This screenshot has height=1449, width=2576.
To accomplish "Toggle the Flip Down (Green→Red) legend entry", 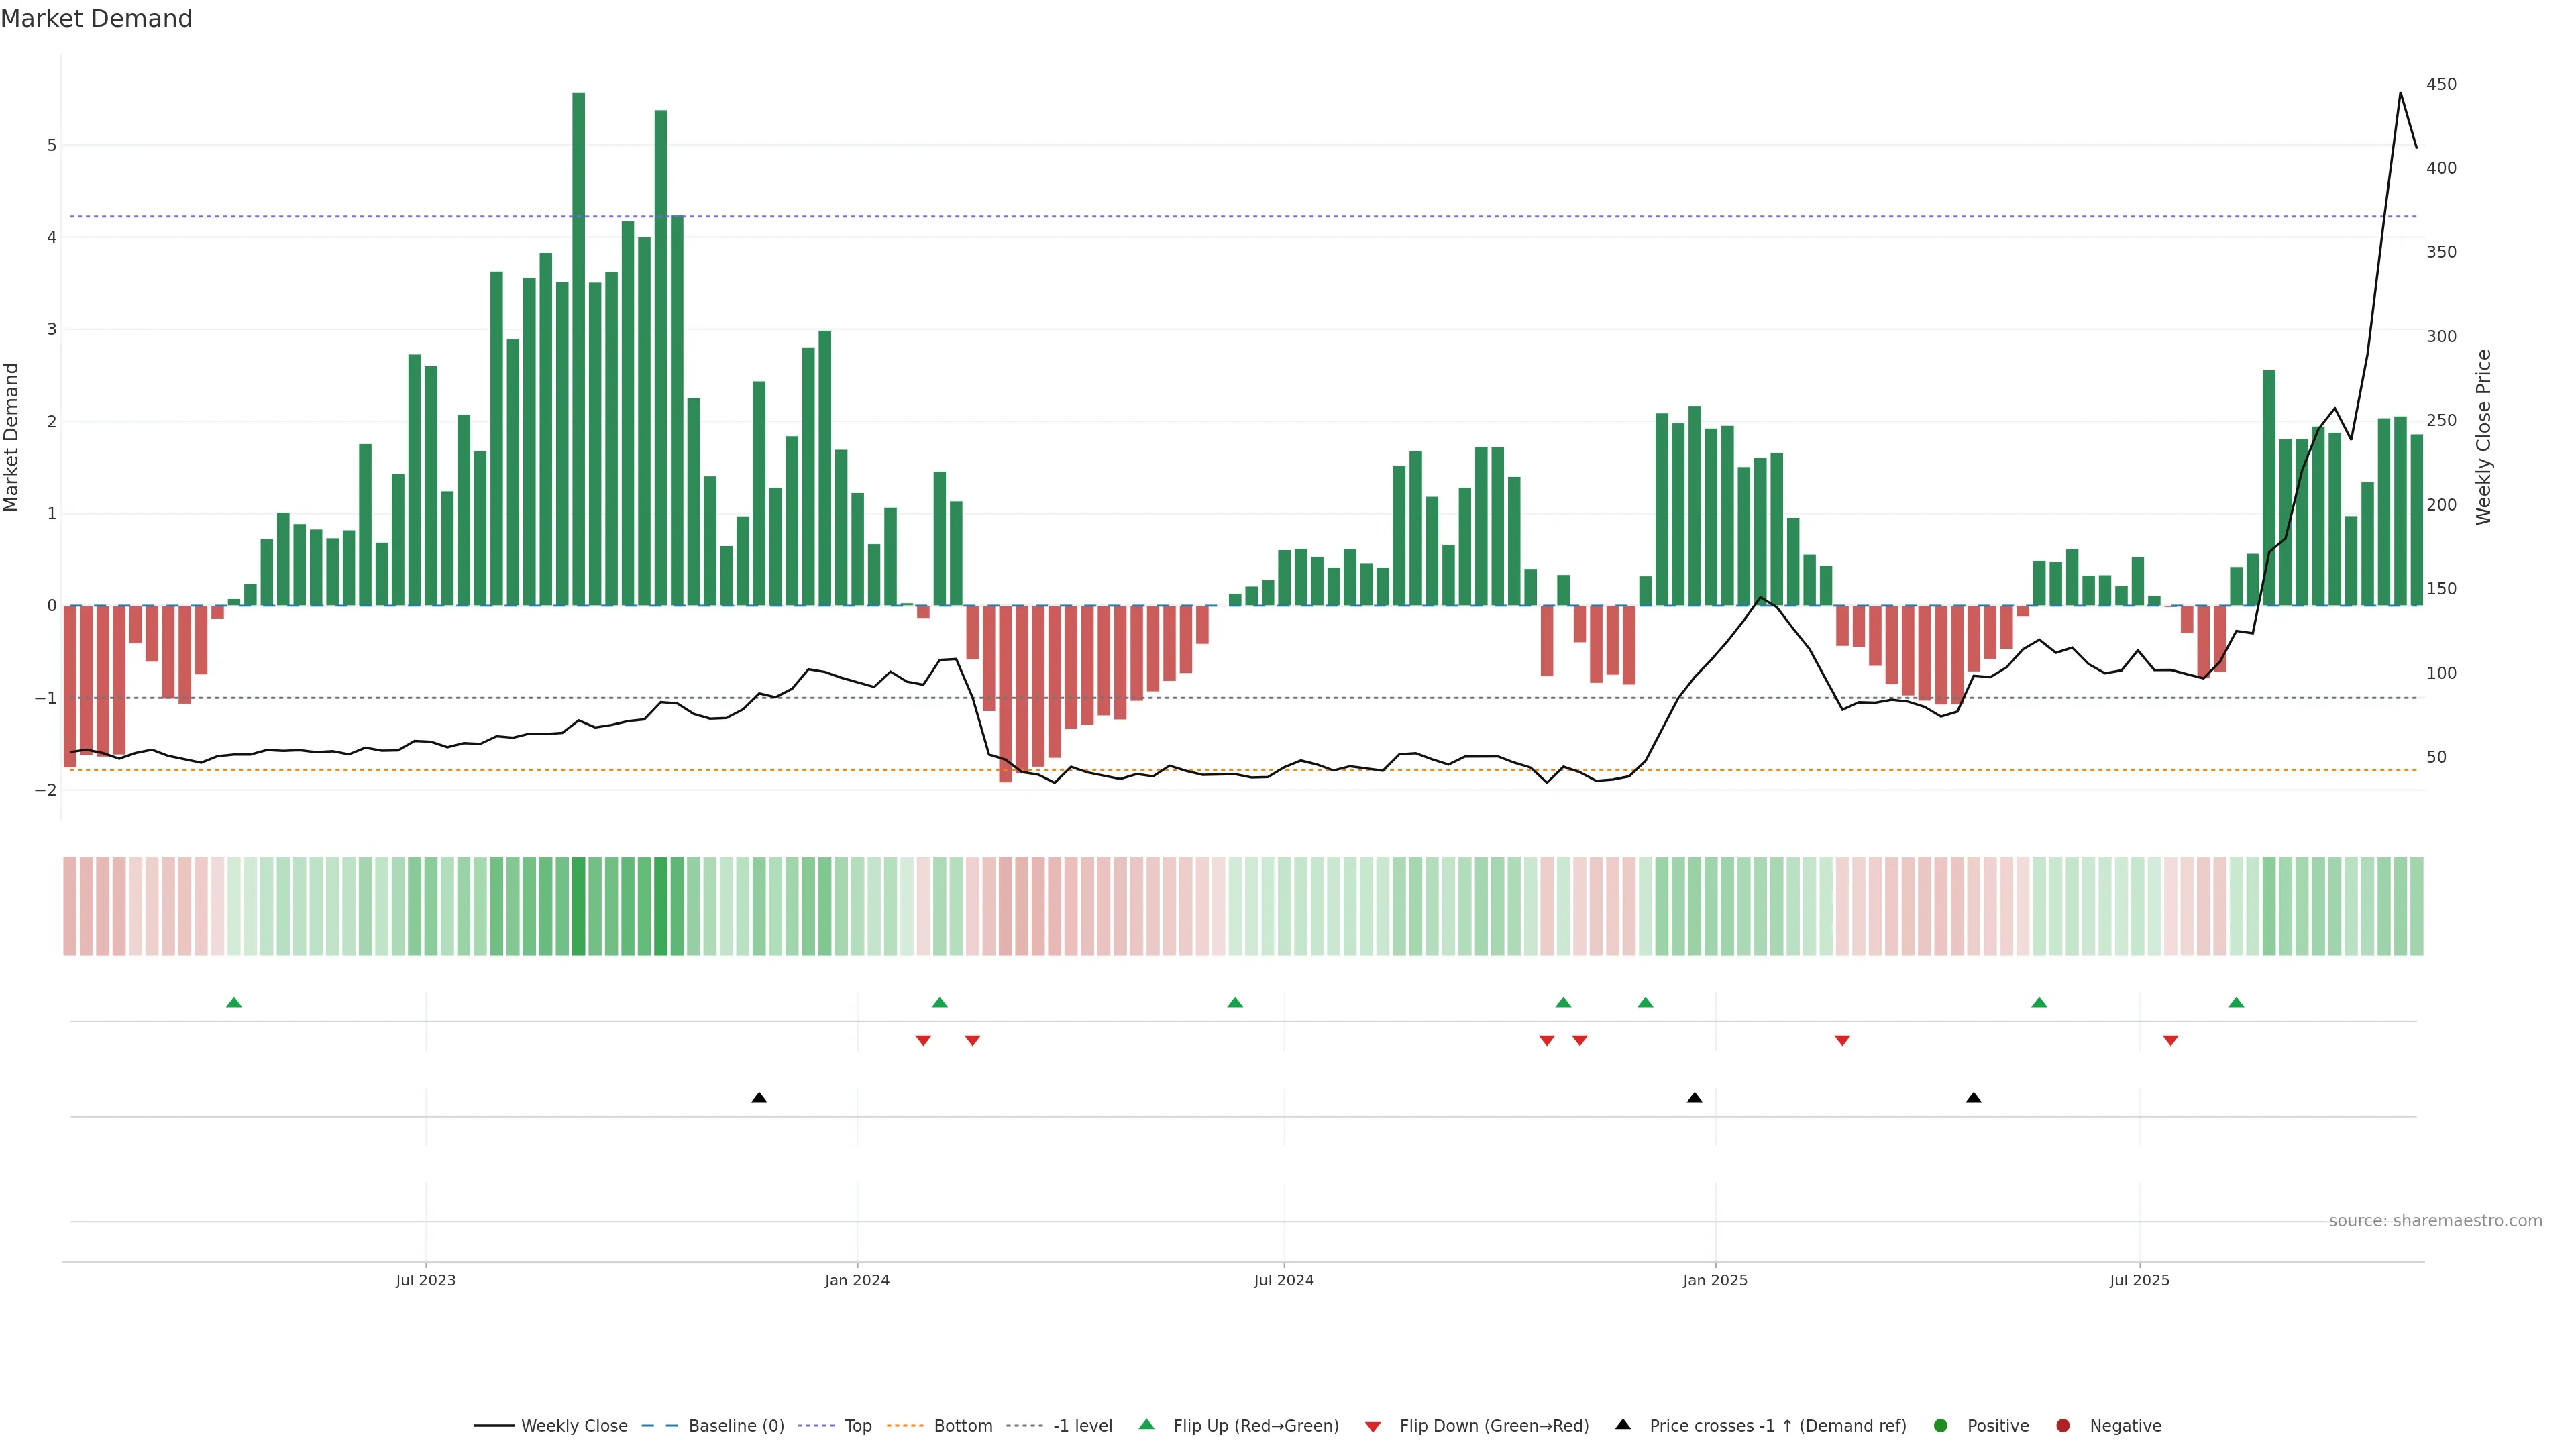I will [1493, 1426].
